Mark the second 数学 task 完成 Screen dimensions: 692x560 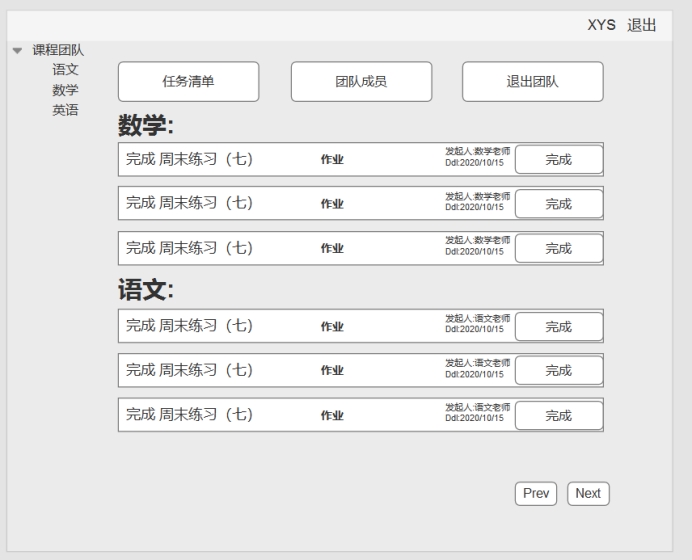pos(559,204)
